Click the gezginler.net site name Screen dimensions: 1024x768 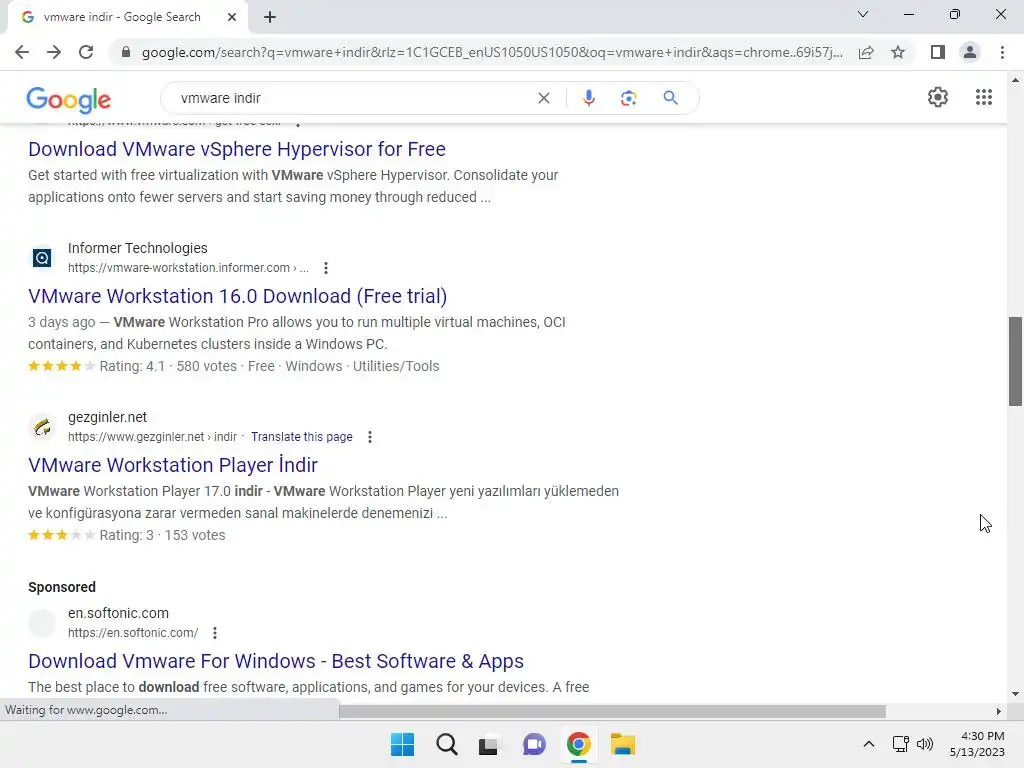[x=107, y=417]
